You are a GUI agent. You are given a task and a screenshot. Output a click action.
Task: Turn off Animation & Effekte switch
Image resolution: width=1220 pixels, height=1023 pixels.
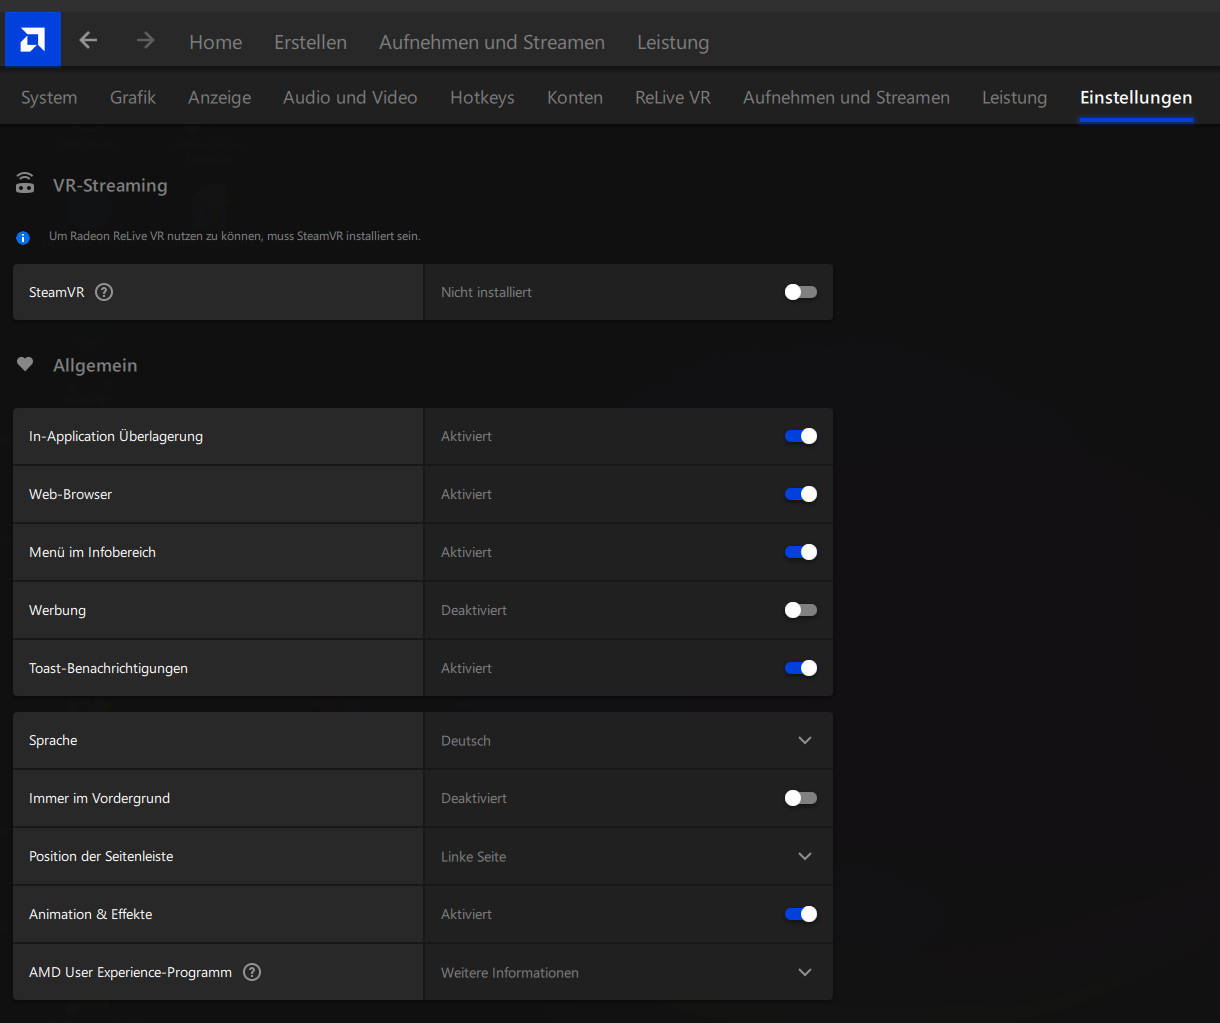[801, 914]
